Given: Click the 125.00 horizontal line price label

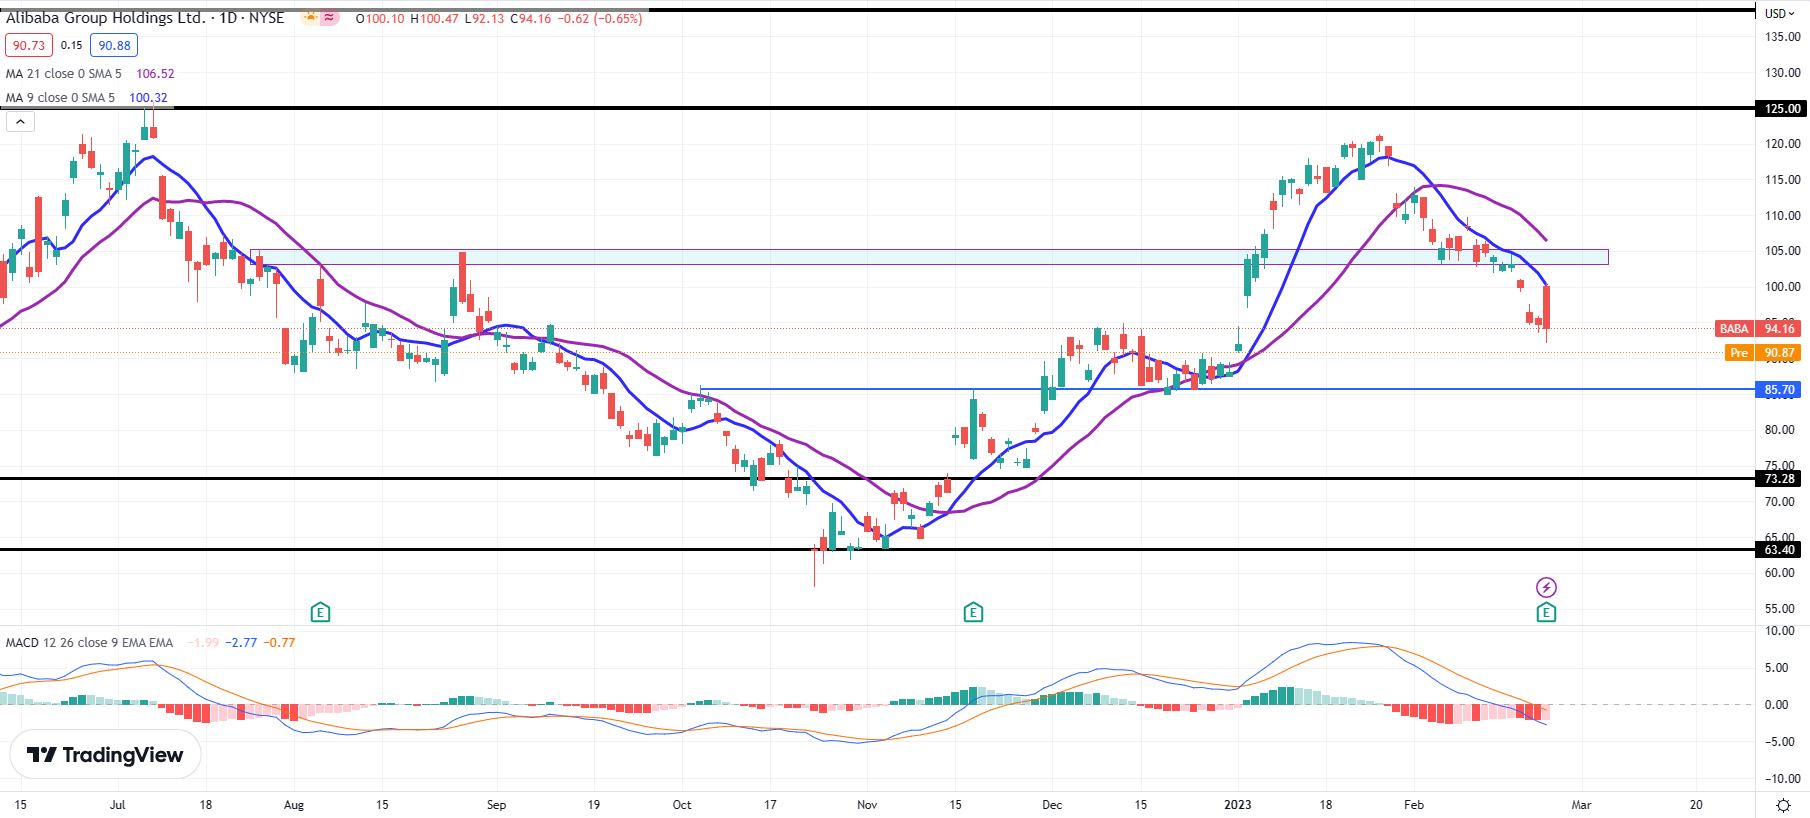Looking at the screenshot, I should coord(1780,108).
